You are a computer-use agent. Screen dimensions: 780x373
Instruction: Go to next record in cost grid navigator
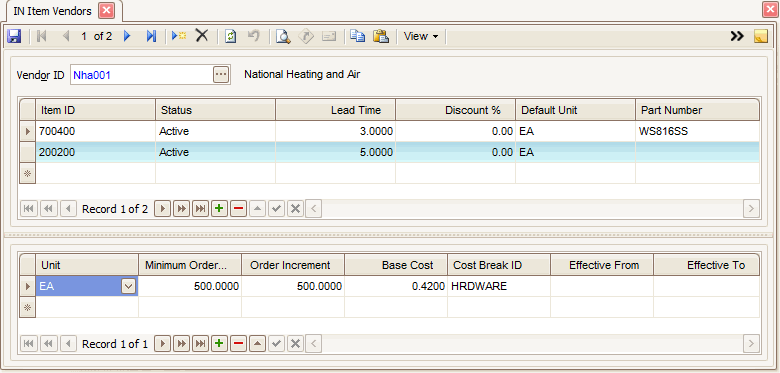162,344
